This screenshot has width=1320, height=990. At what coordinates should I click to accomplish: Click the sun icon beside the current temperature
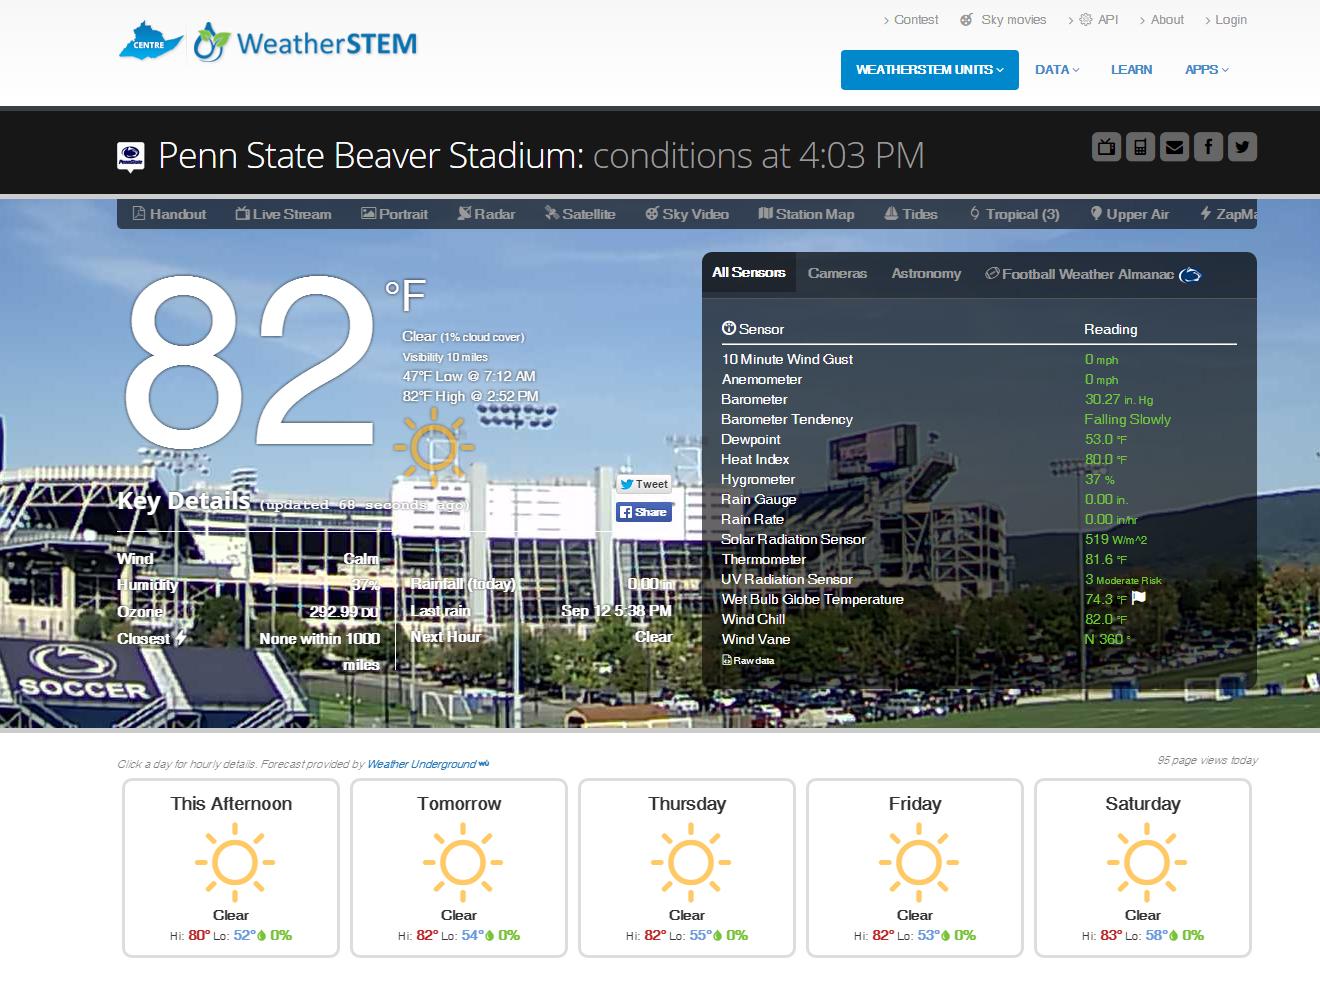[434, 446]
